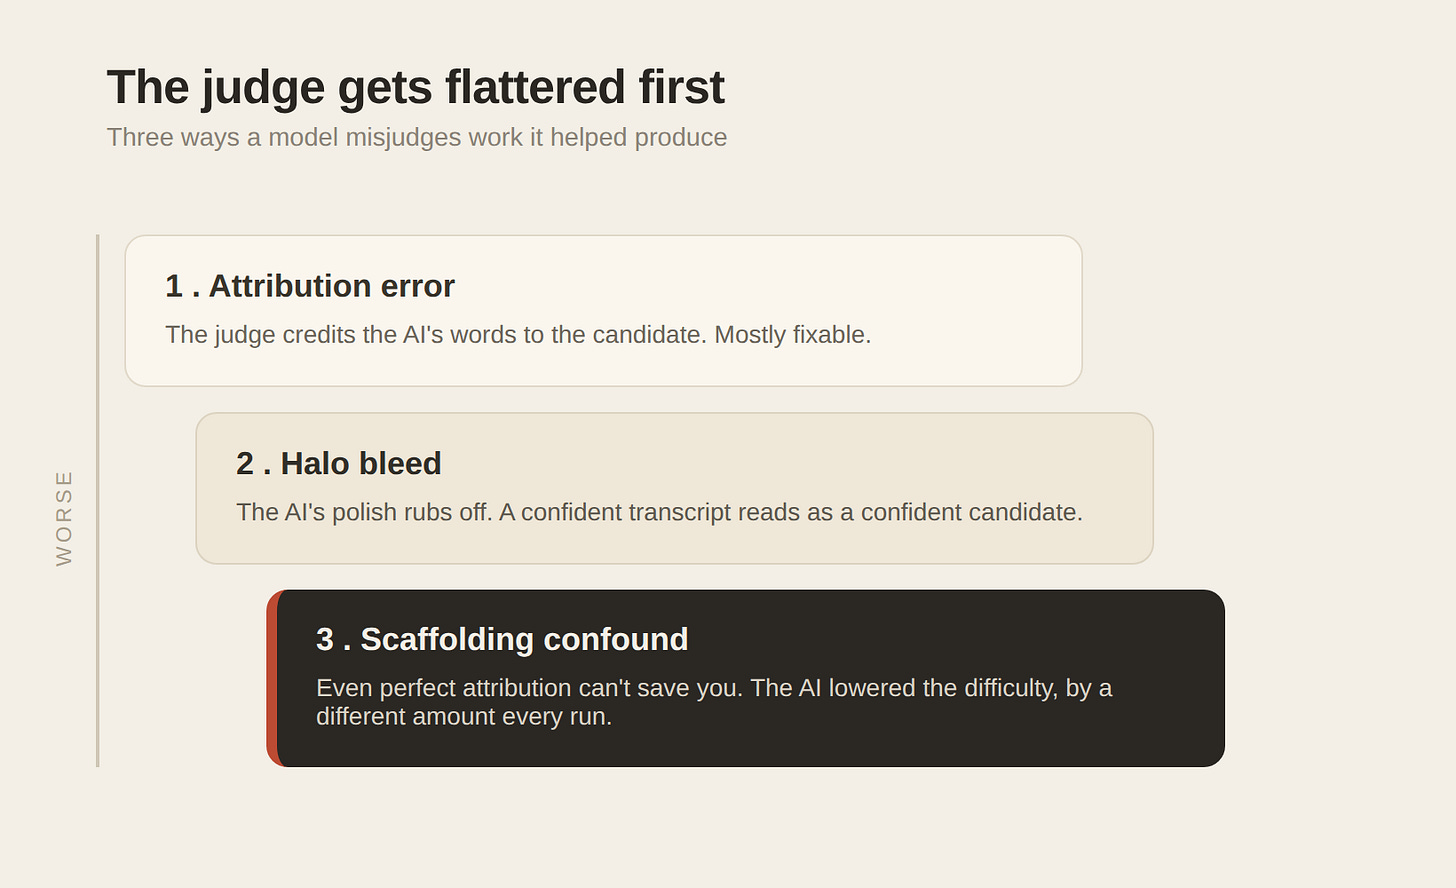Click the "3 . Scaffolding confound" heading
This screenshot has height=888, width=1456.
502,639
